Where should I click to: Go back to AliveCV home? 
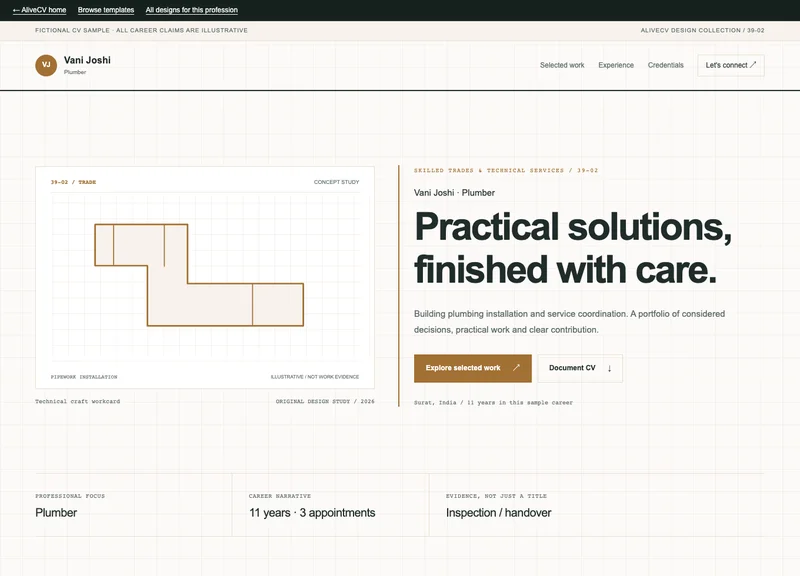click(39, 10)
